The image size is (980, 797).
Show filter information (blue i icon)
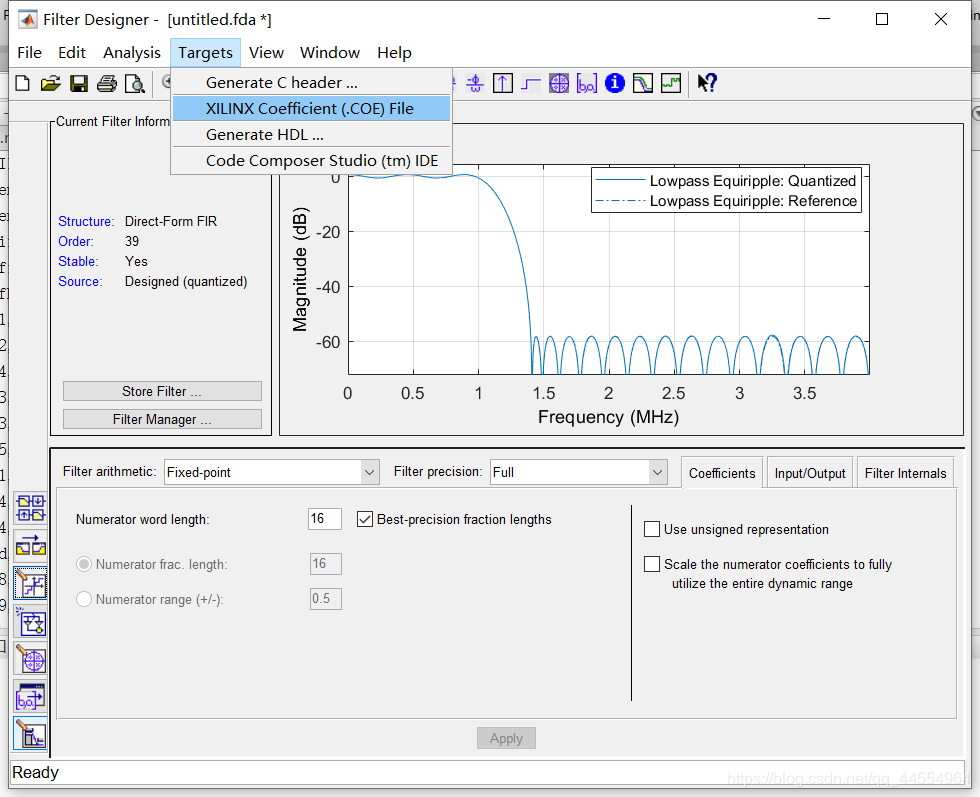click(615, 83)
